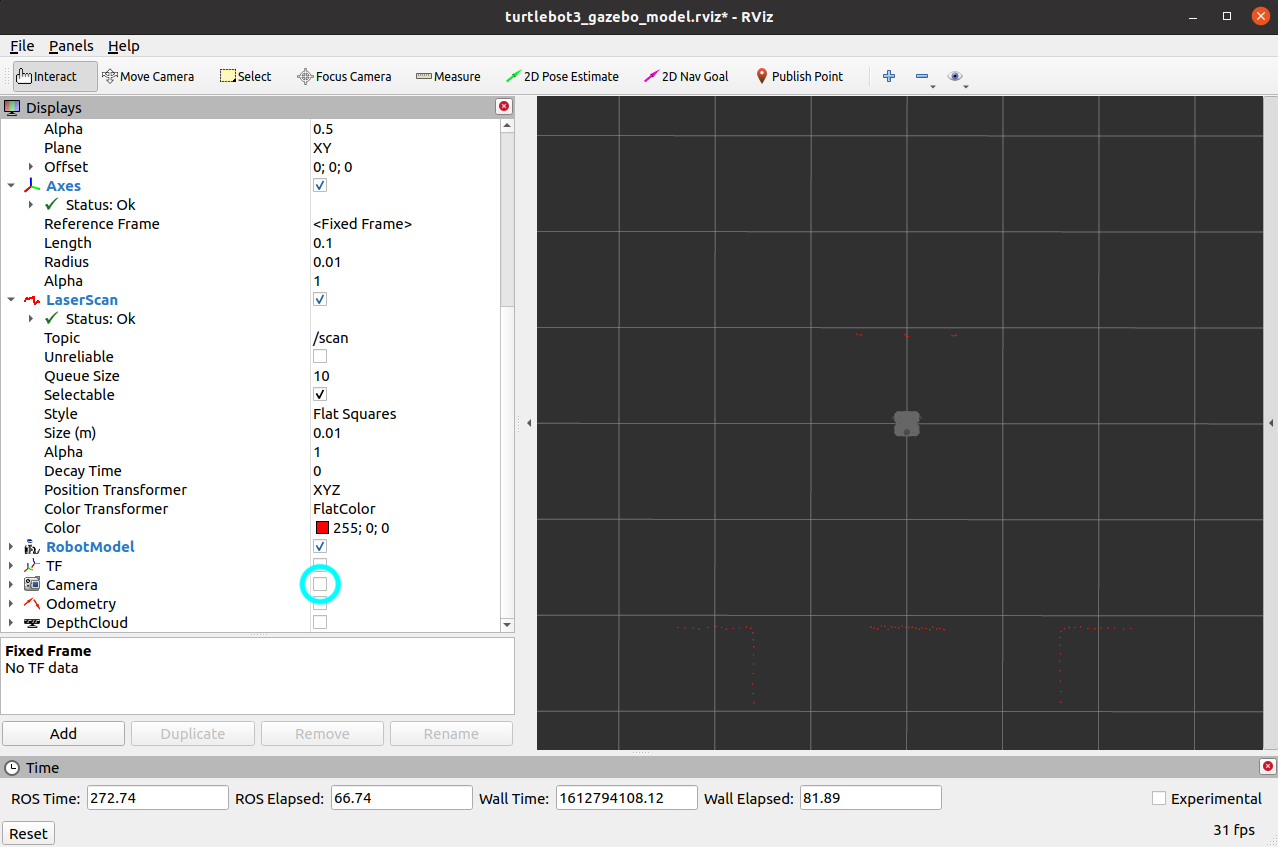Click the blue plus add-tool icon
This screenshot has width=1278, height=847.
(888, 76)
